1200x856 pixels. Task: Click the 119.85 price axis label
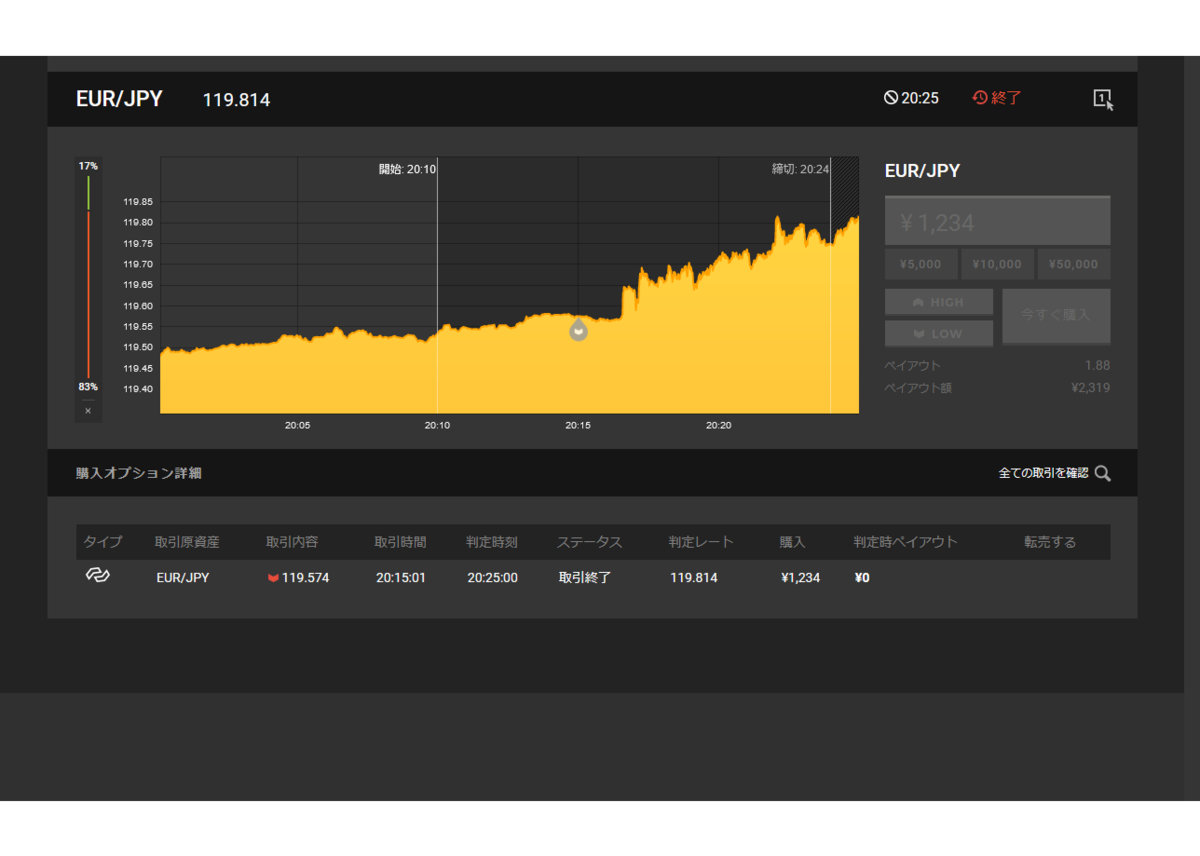pyautogui.click(x=138, y=202)
